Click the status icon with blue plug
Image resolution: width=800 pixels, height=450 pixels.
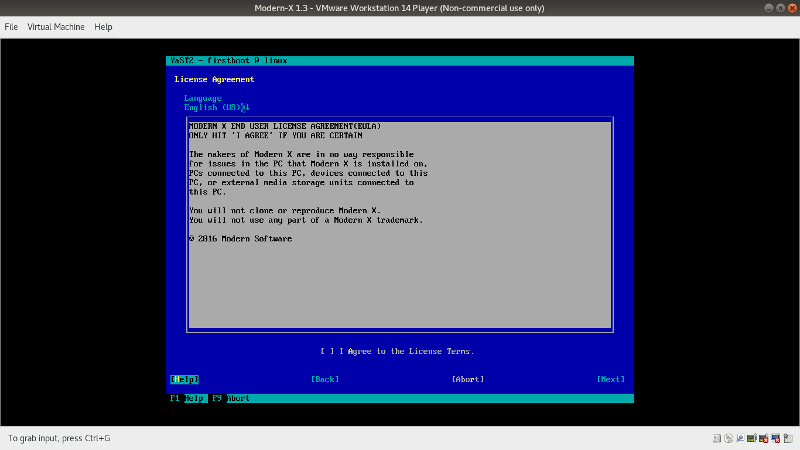coord(740,438)
